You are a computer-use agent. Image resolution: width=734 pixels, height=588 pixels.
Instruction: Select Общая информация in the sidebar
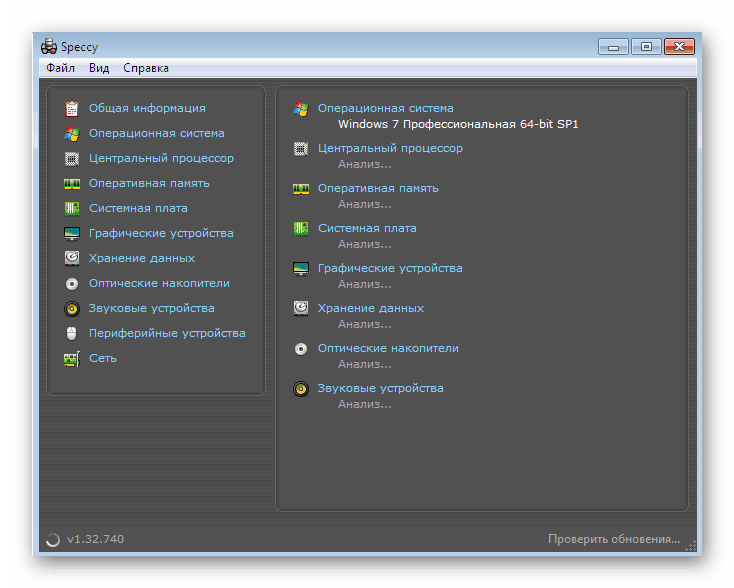pos(147,108)
